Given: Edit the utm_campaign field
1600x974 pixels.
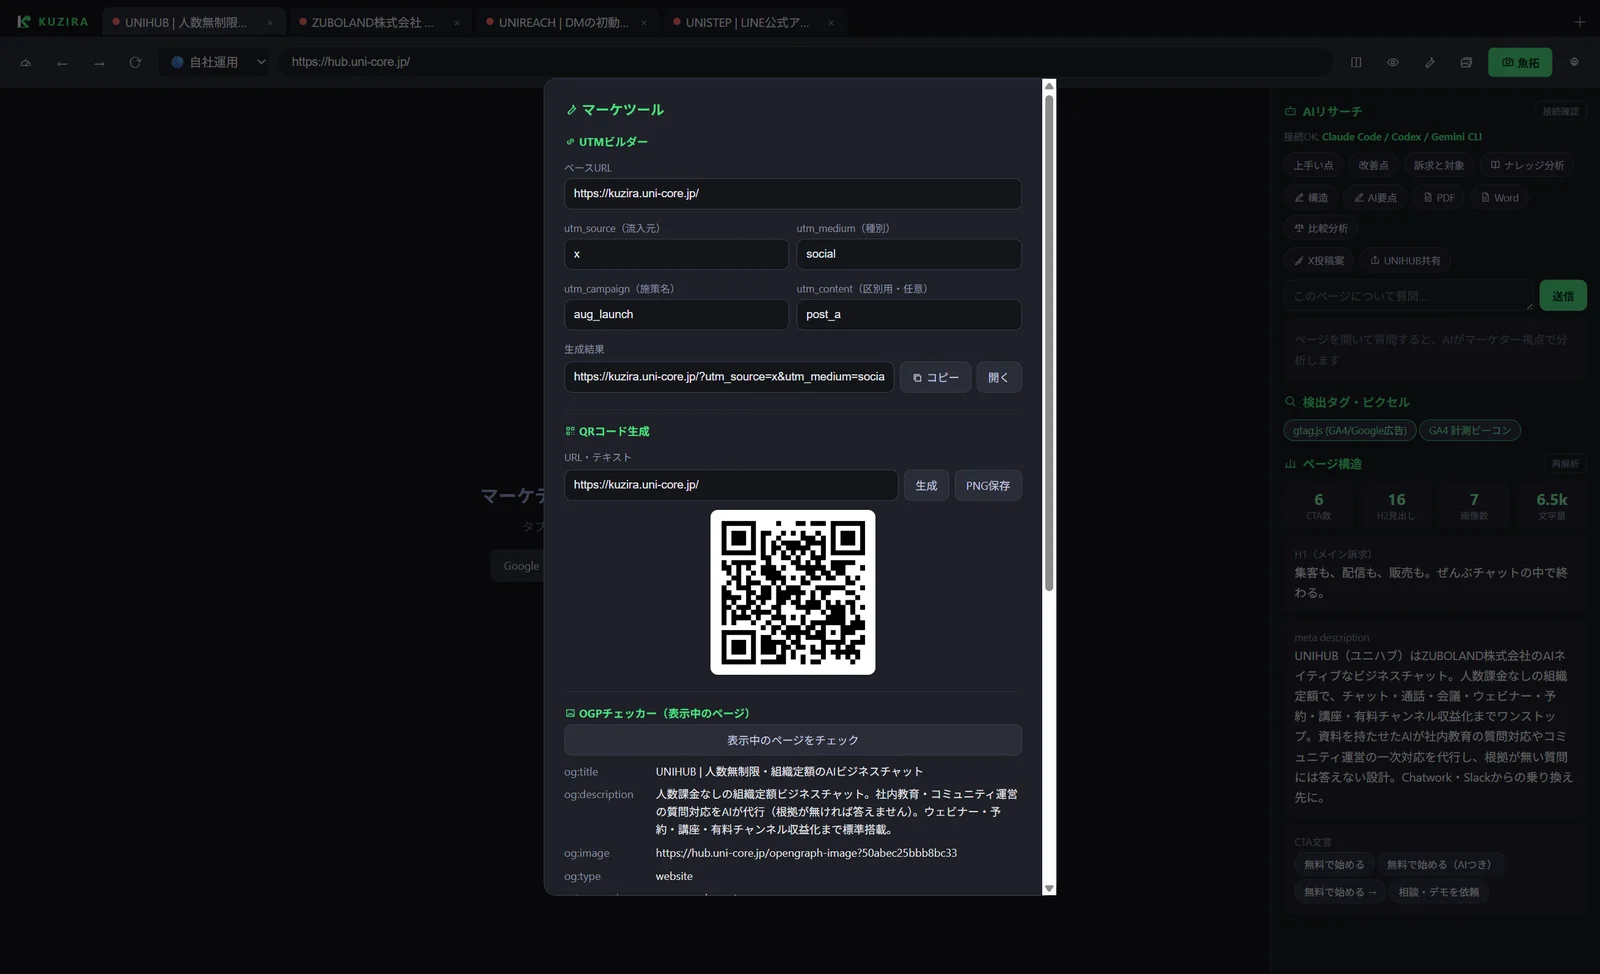Looking at the screenshot, I should click(x=676, y=315).
